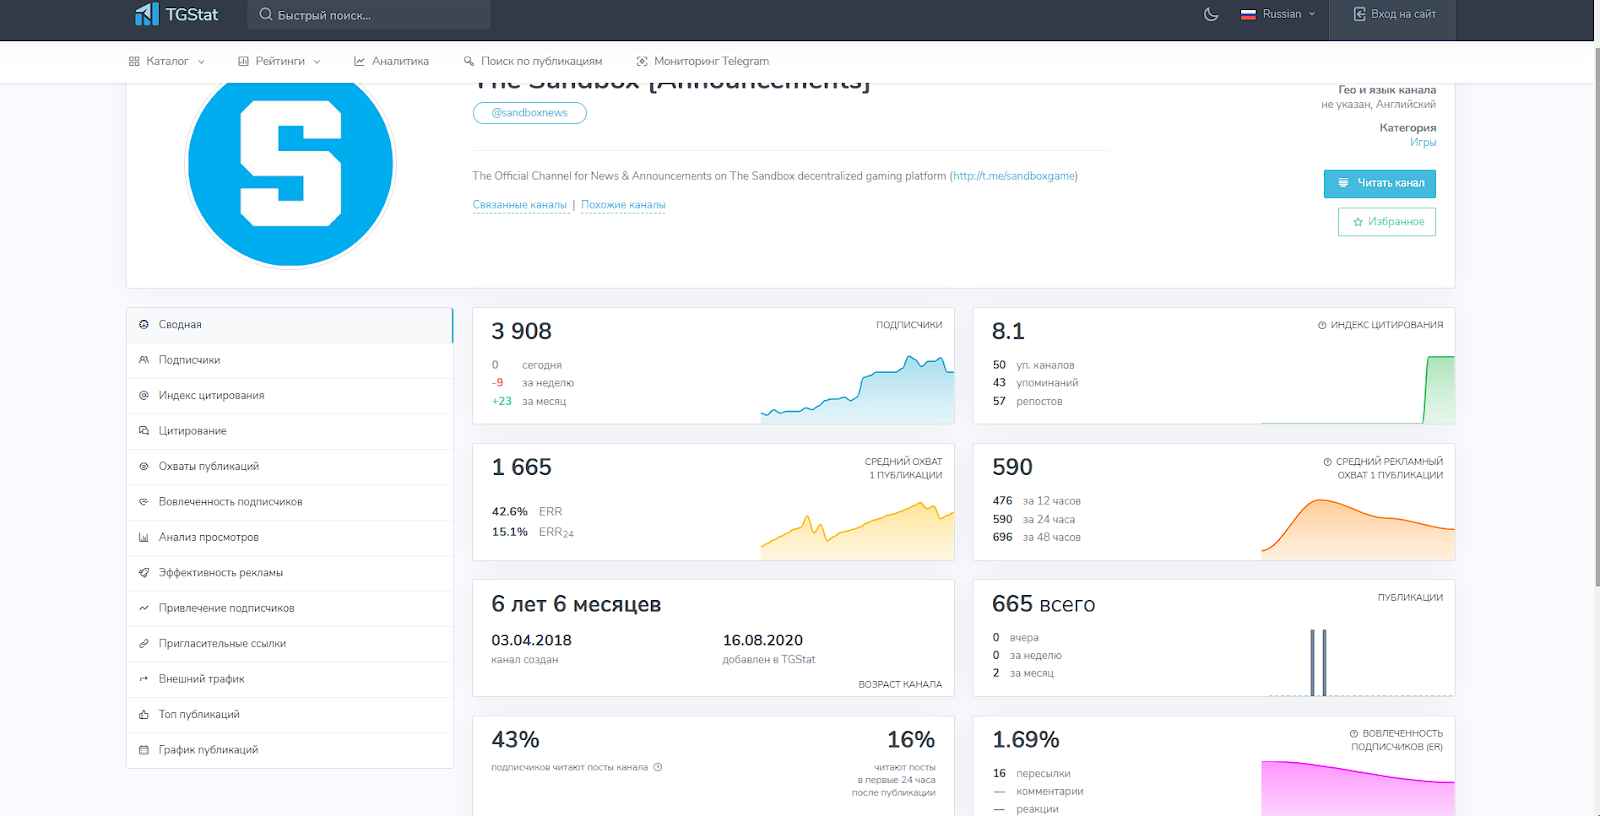The width and height of the screenshot is (1600, 816).
Task: Click 'Анализ просмотров' bar chart icon
Action: (144, 538)
